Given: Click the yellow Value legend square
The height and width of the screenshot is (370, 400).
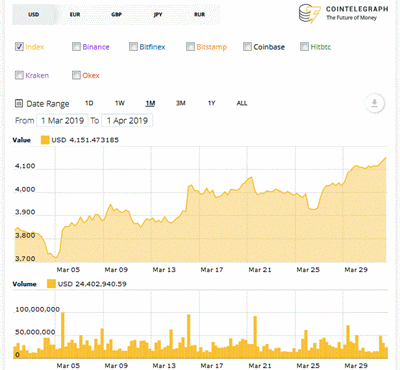Looking at the screenshot, I should coord(45,140).
